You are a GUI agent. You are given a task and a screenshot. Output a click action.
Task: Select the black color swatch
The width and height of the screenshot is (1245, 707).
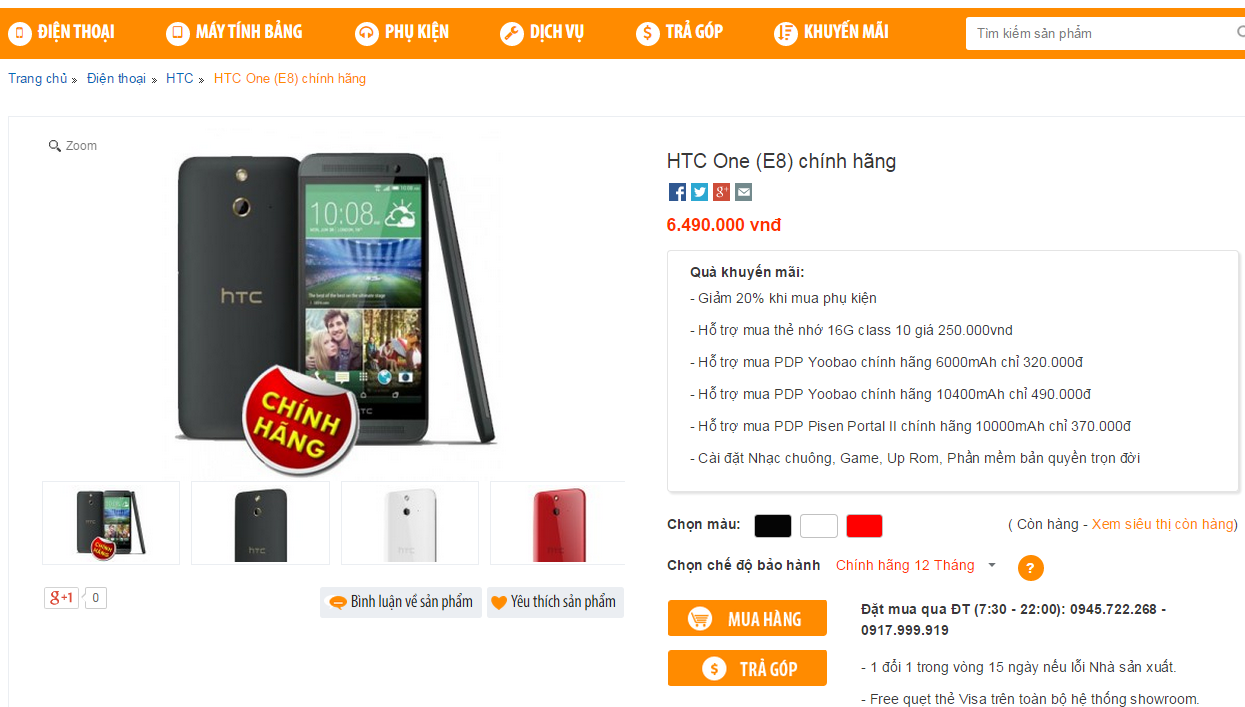click(772, 525)
